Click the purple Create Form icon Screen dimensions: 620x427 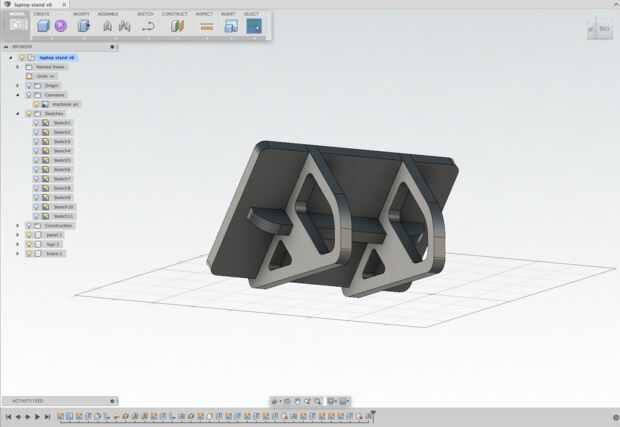(60, 26)
